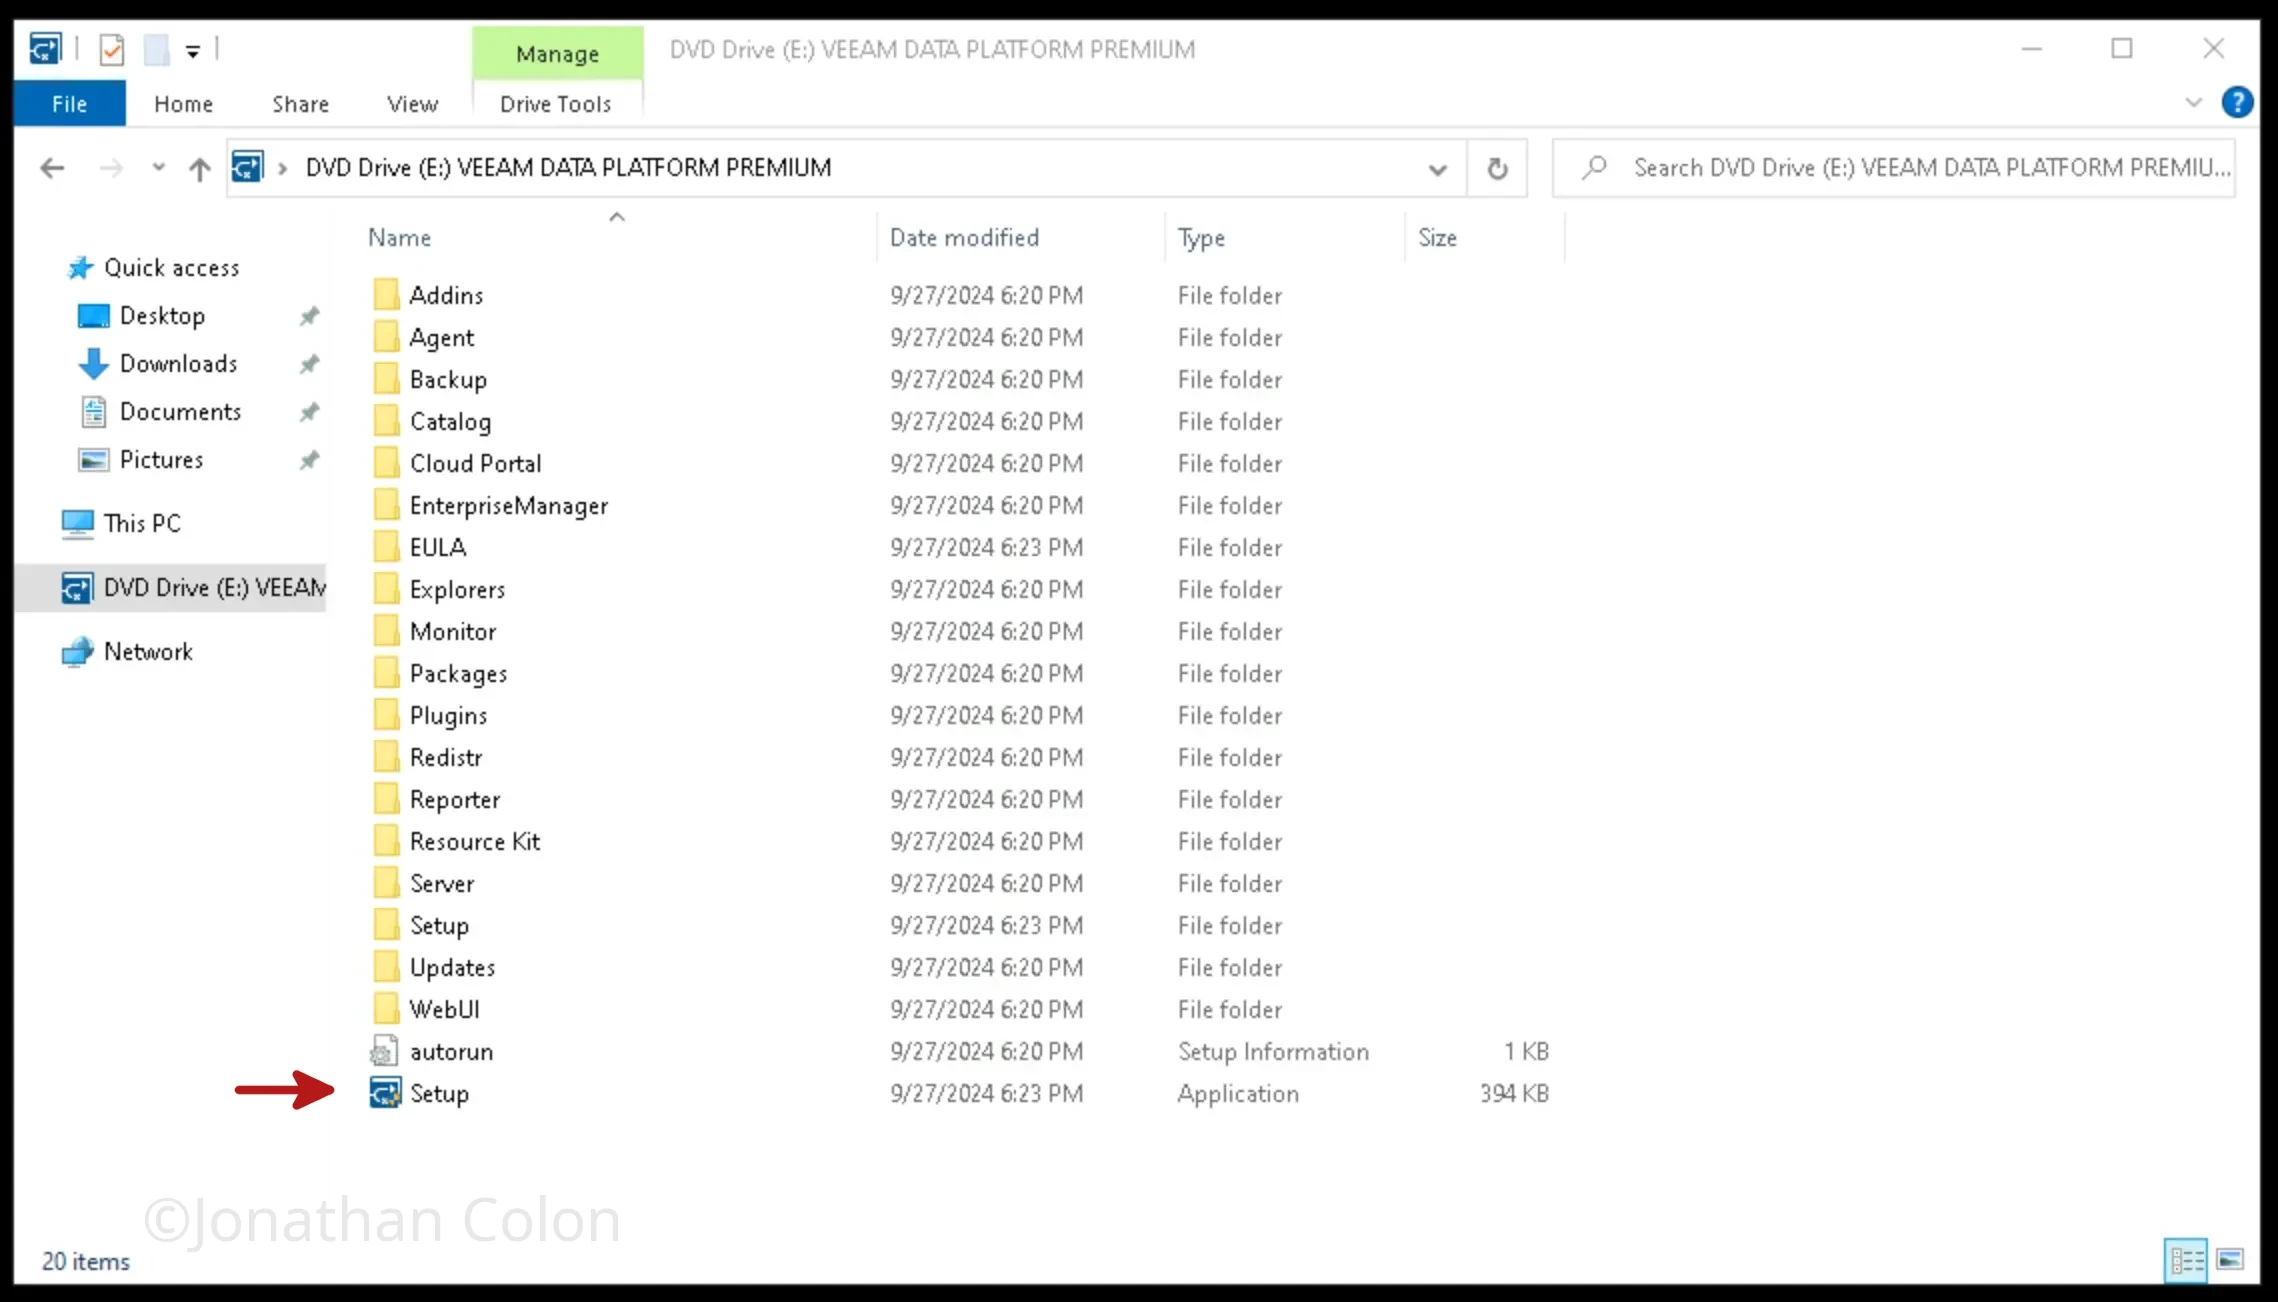The image size is (2278, 1302).
Task: Open the Home ribbon tab
Action: click(x=184, y=104)
